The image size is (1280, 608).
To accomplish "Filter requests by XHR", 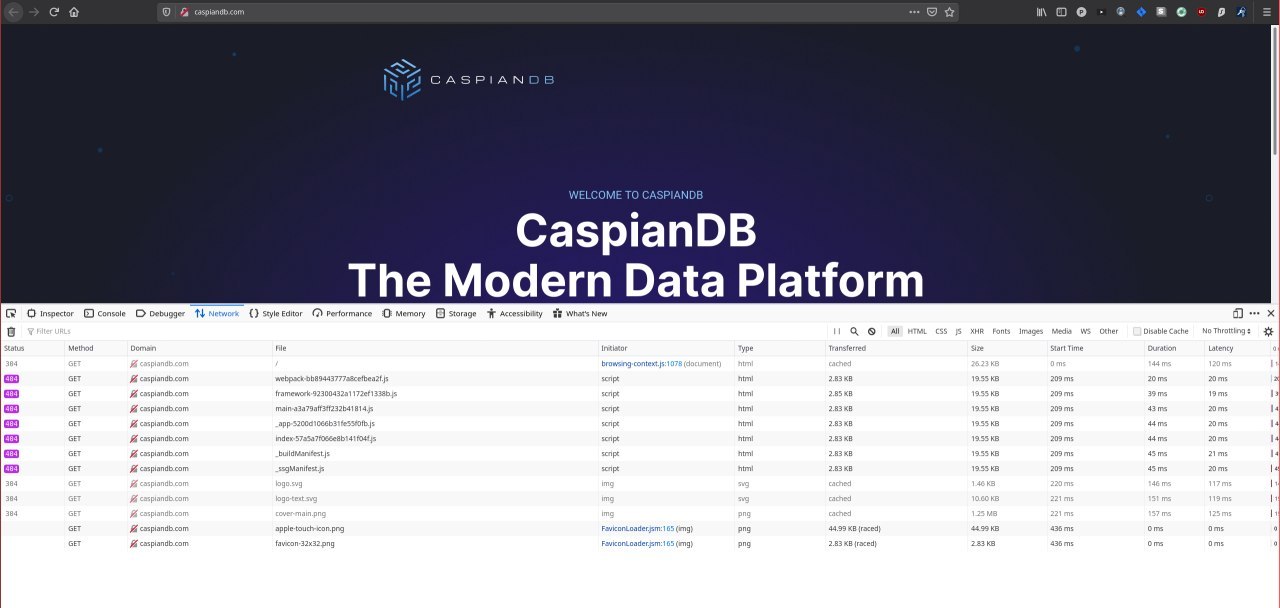I will [x=977, y=331].
